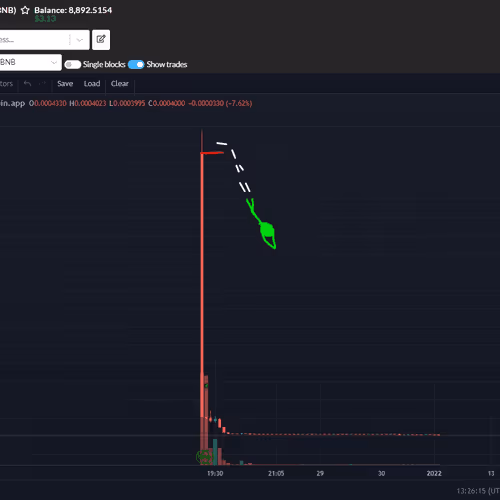Clear the chart drawings
This screenshot has height=500, width=500.
coord(120,83)
